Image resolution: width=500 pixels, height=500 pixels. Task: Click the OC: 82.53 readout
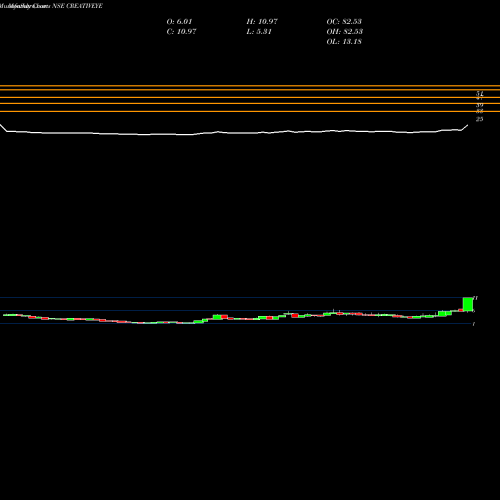(344, 21)
